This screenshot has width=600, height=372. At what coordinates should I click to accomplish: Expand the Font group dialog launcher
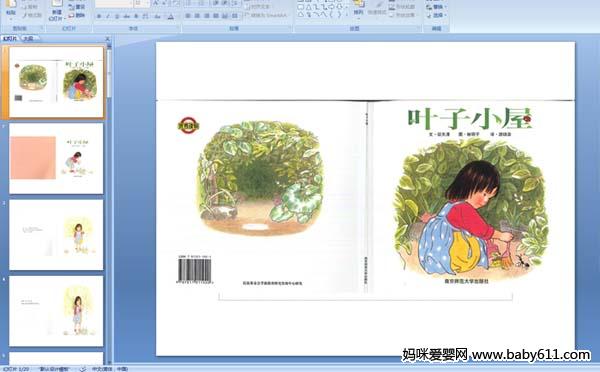[178, 28]
